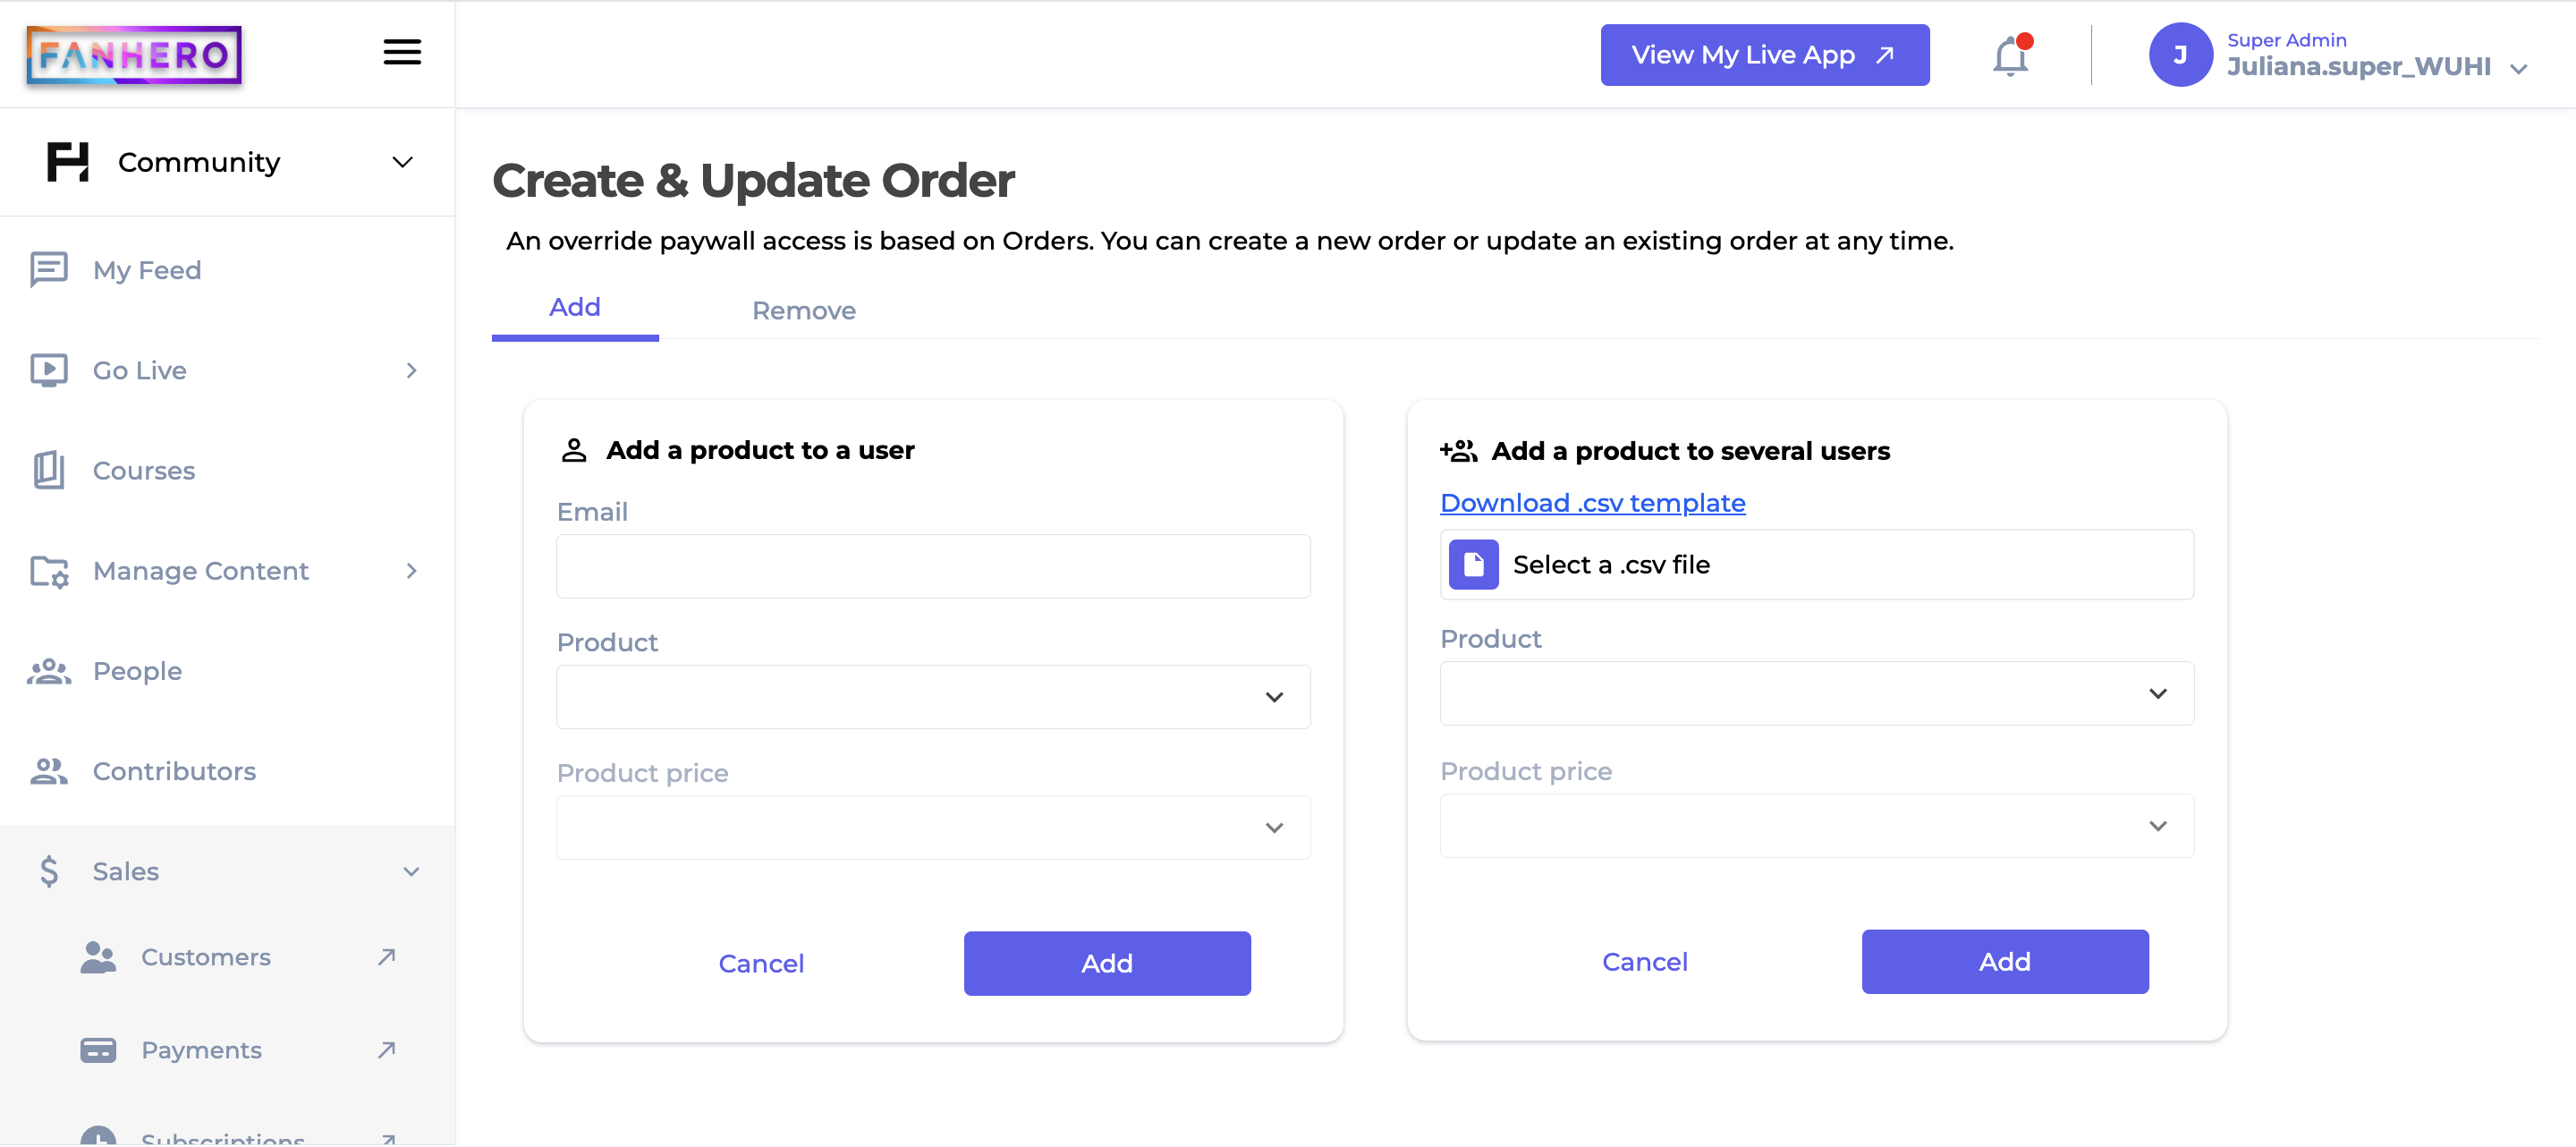The height and width of the screenshot is (1147, 2576).
Task: Click Add button for single user form
Action: (x=1107, y=963)
